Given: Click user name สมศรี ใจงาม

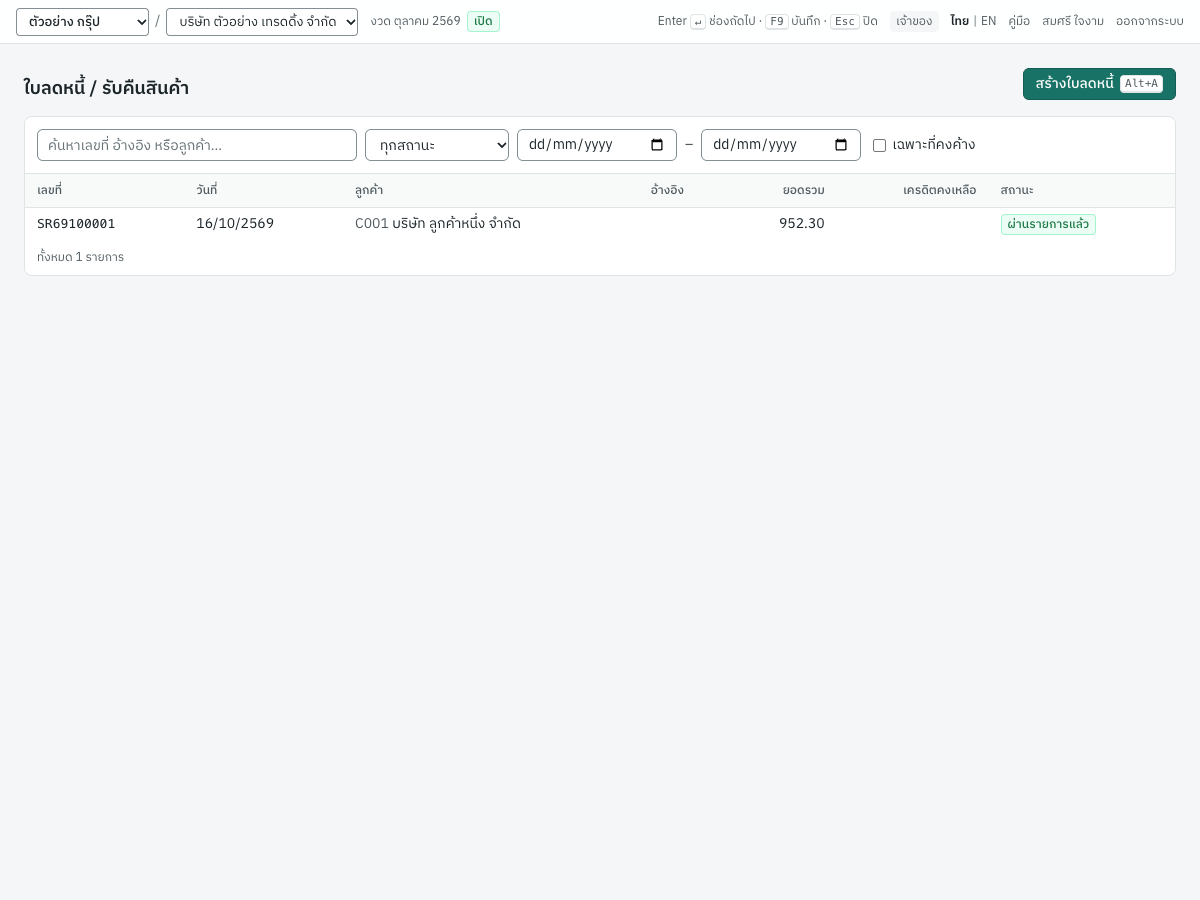Looking at the screenshot, I should point(1073,21).
